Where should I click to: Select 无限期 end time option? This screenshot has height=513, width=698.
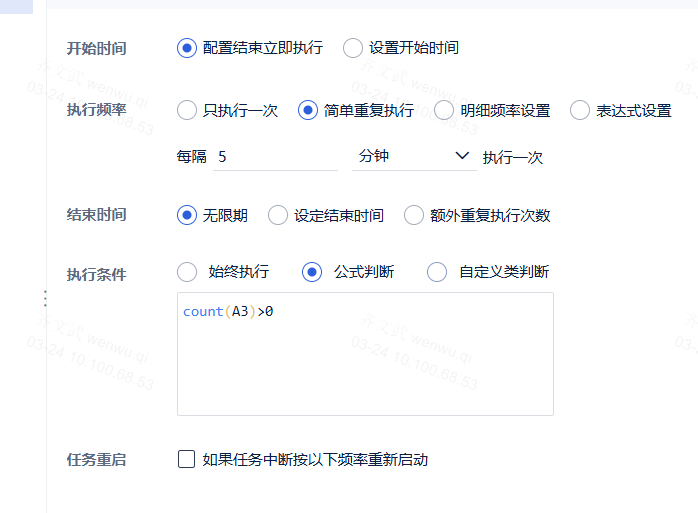coord(187,215)
